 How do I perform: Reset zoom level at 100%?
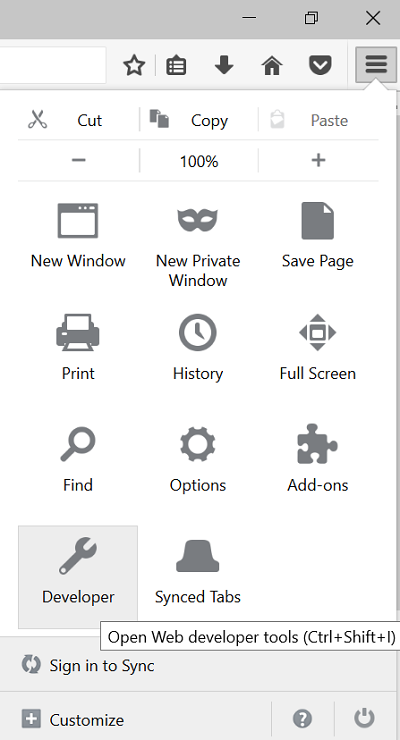click(199, 161)
